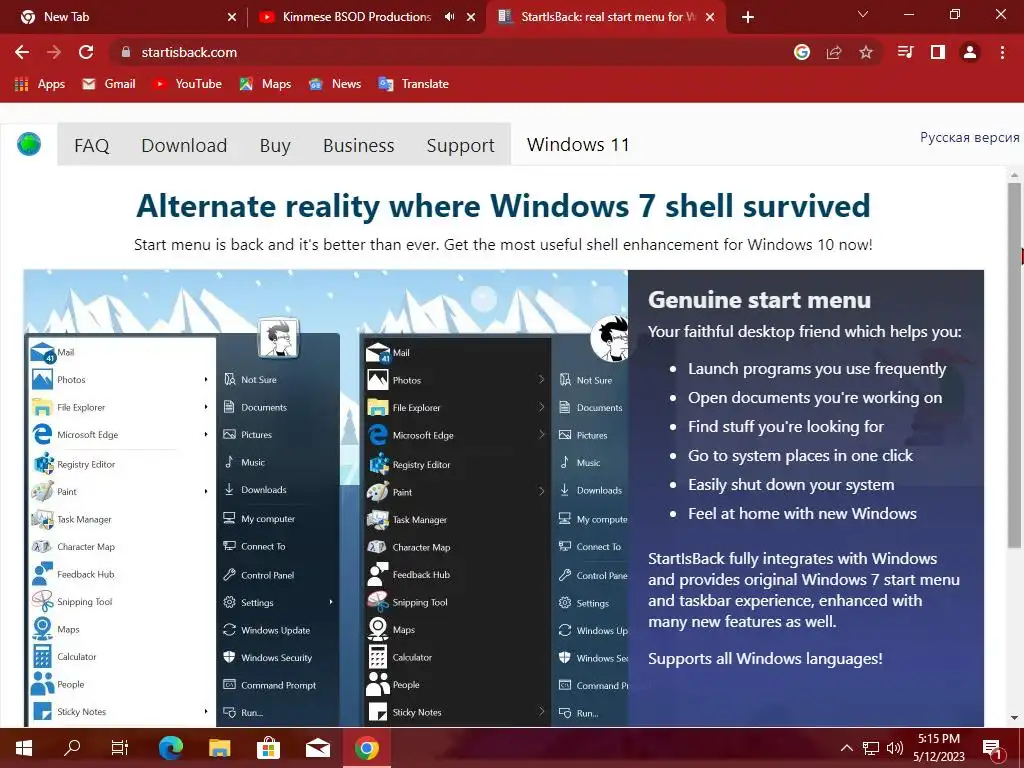The image size is (1024, 768).
Task: Open the taskbar search icon
Action: click(72, 748)
